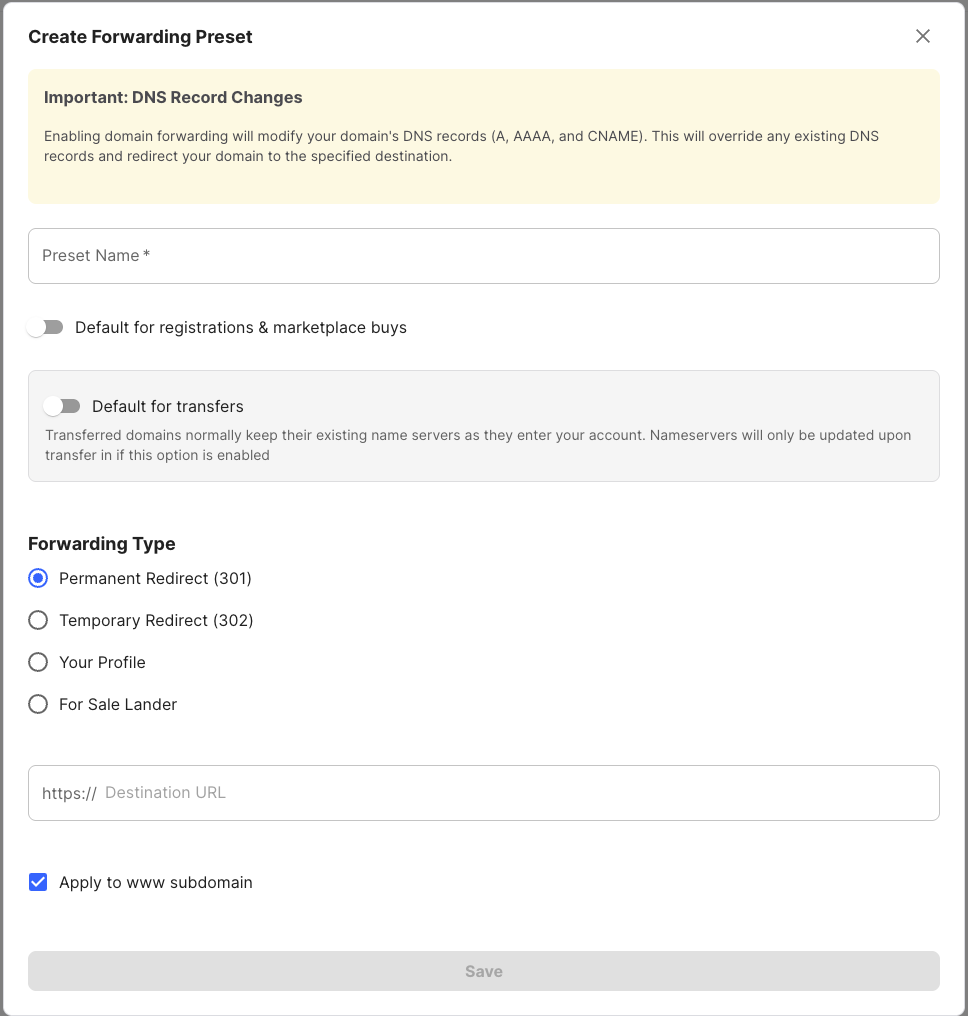The image size is (968, 1016).
Task: Click the 'Default for registrations & marketplace buys' label
Action: click(x=240, y=328)
